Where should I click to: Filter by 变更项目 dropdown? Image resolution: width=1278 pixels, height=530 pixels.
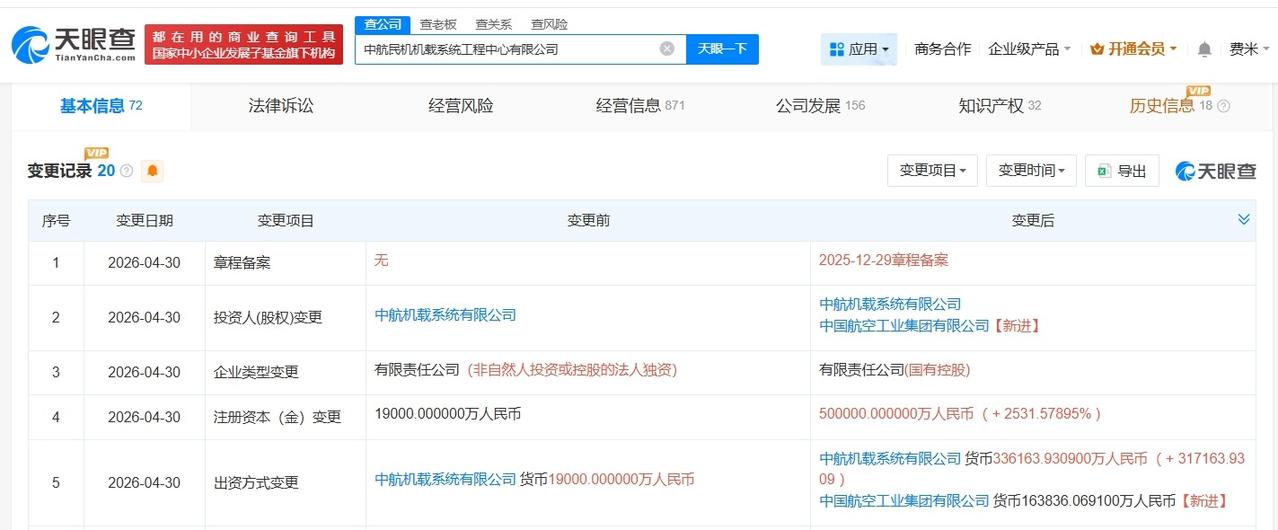(x=932, y=171)
